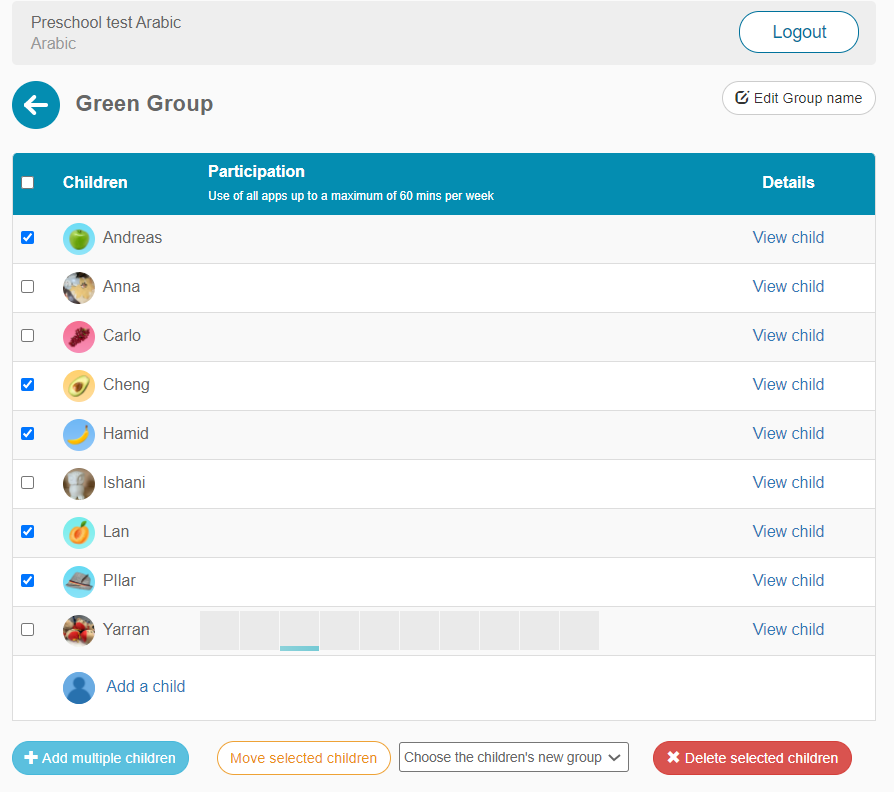894x792 pixels.
Task: Click Andreas's green apple avatar
Action: click(79, 238)
